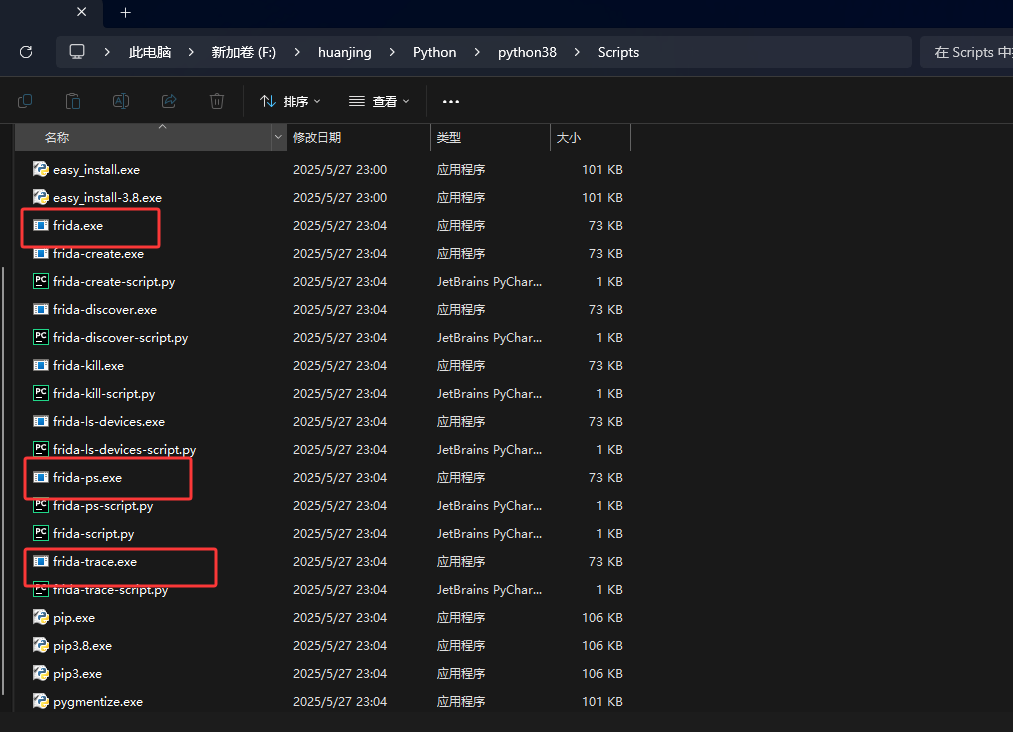The image size is (1013, 732).
Task: Go to python38 folder in breadcrumb
Action: (x=527, y=52)
